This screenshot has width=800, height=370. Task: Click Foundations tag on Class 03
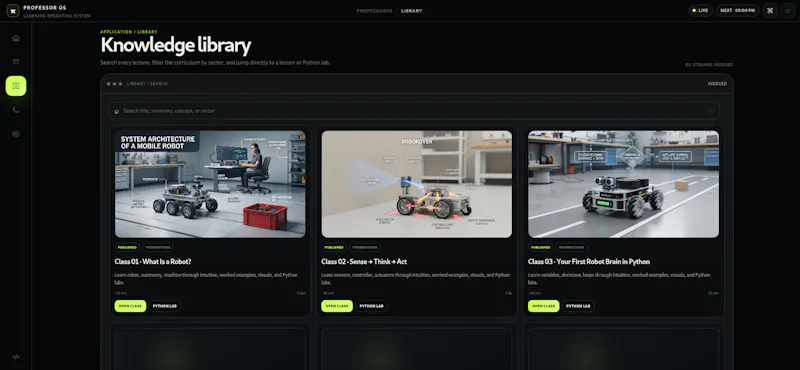(x=571, y=248)
